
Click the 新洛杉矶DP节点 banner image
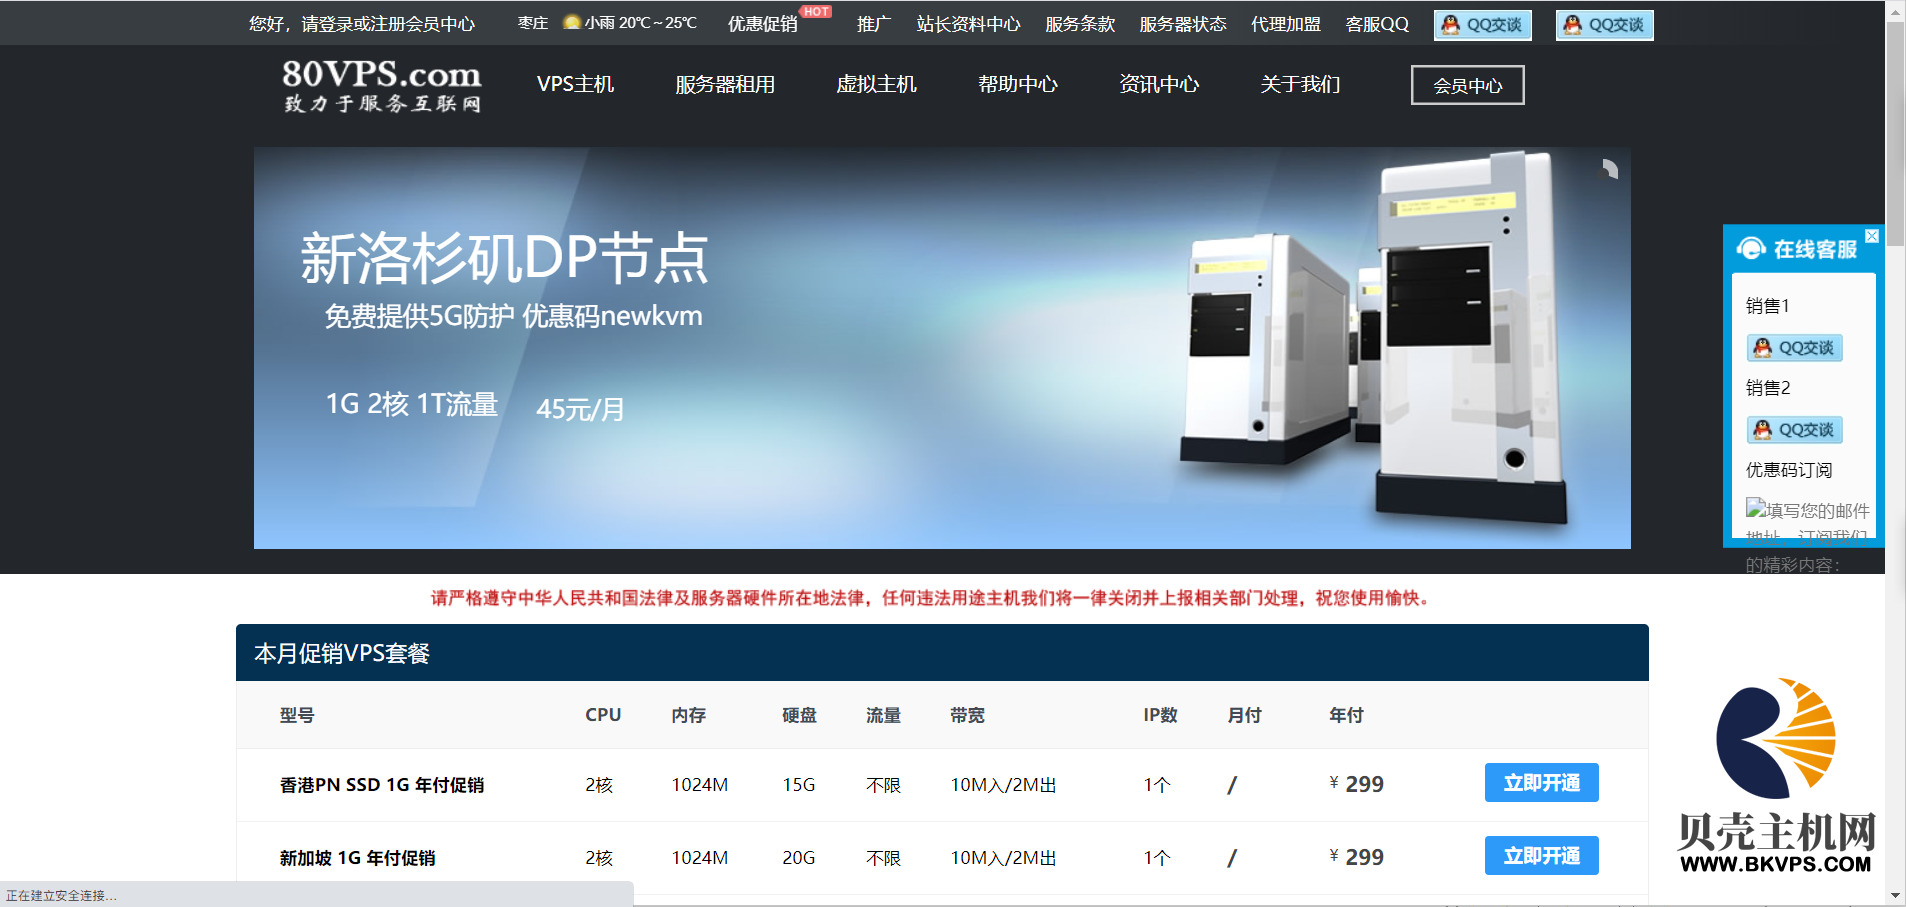point(942,348)
